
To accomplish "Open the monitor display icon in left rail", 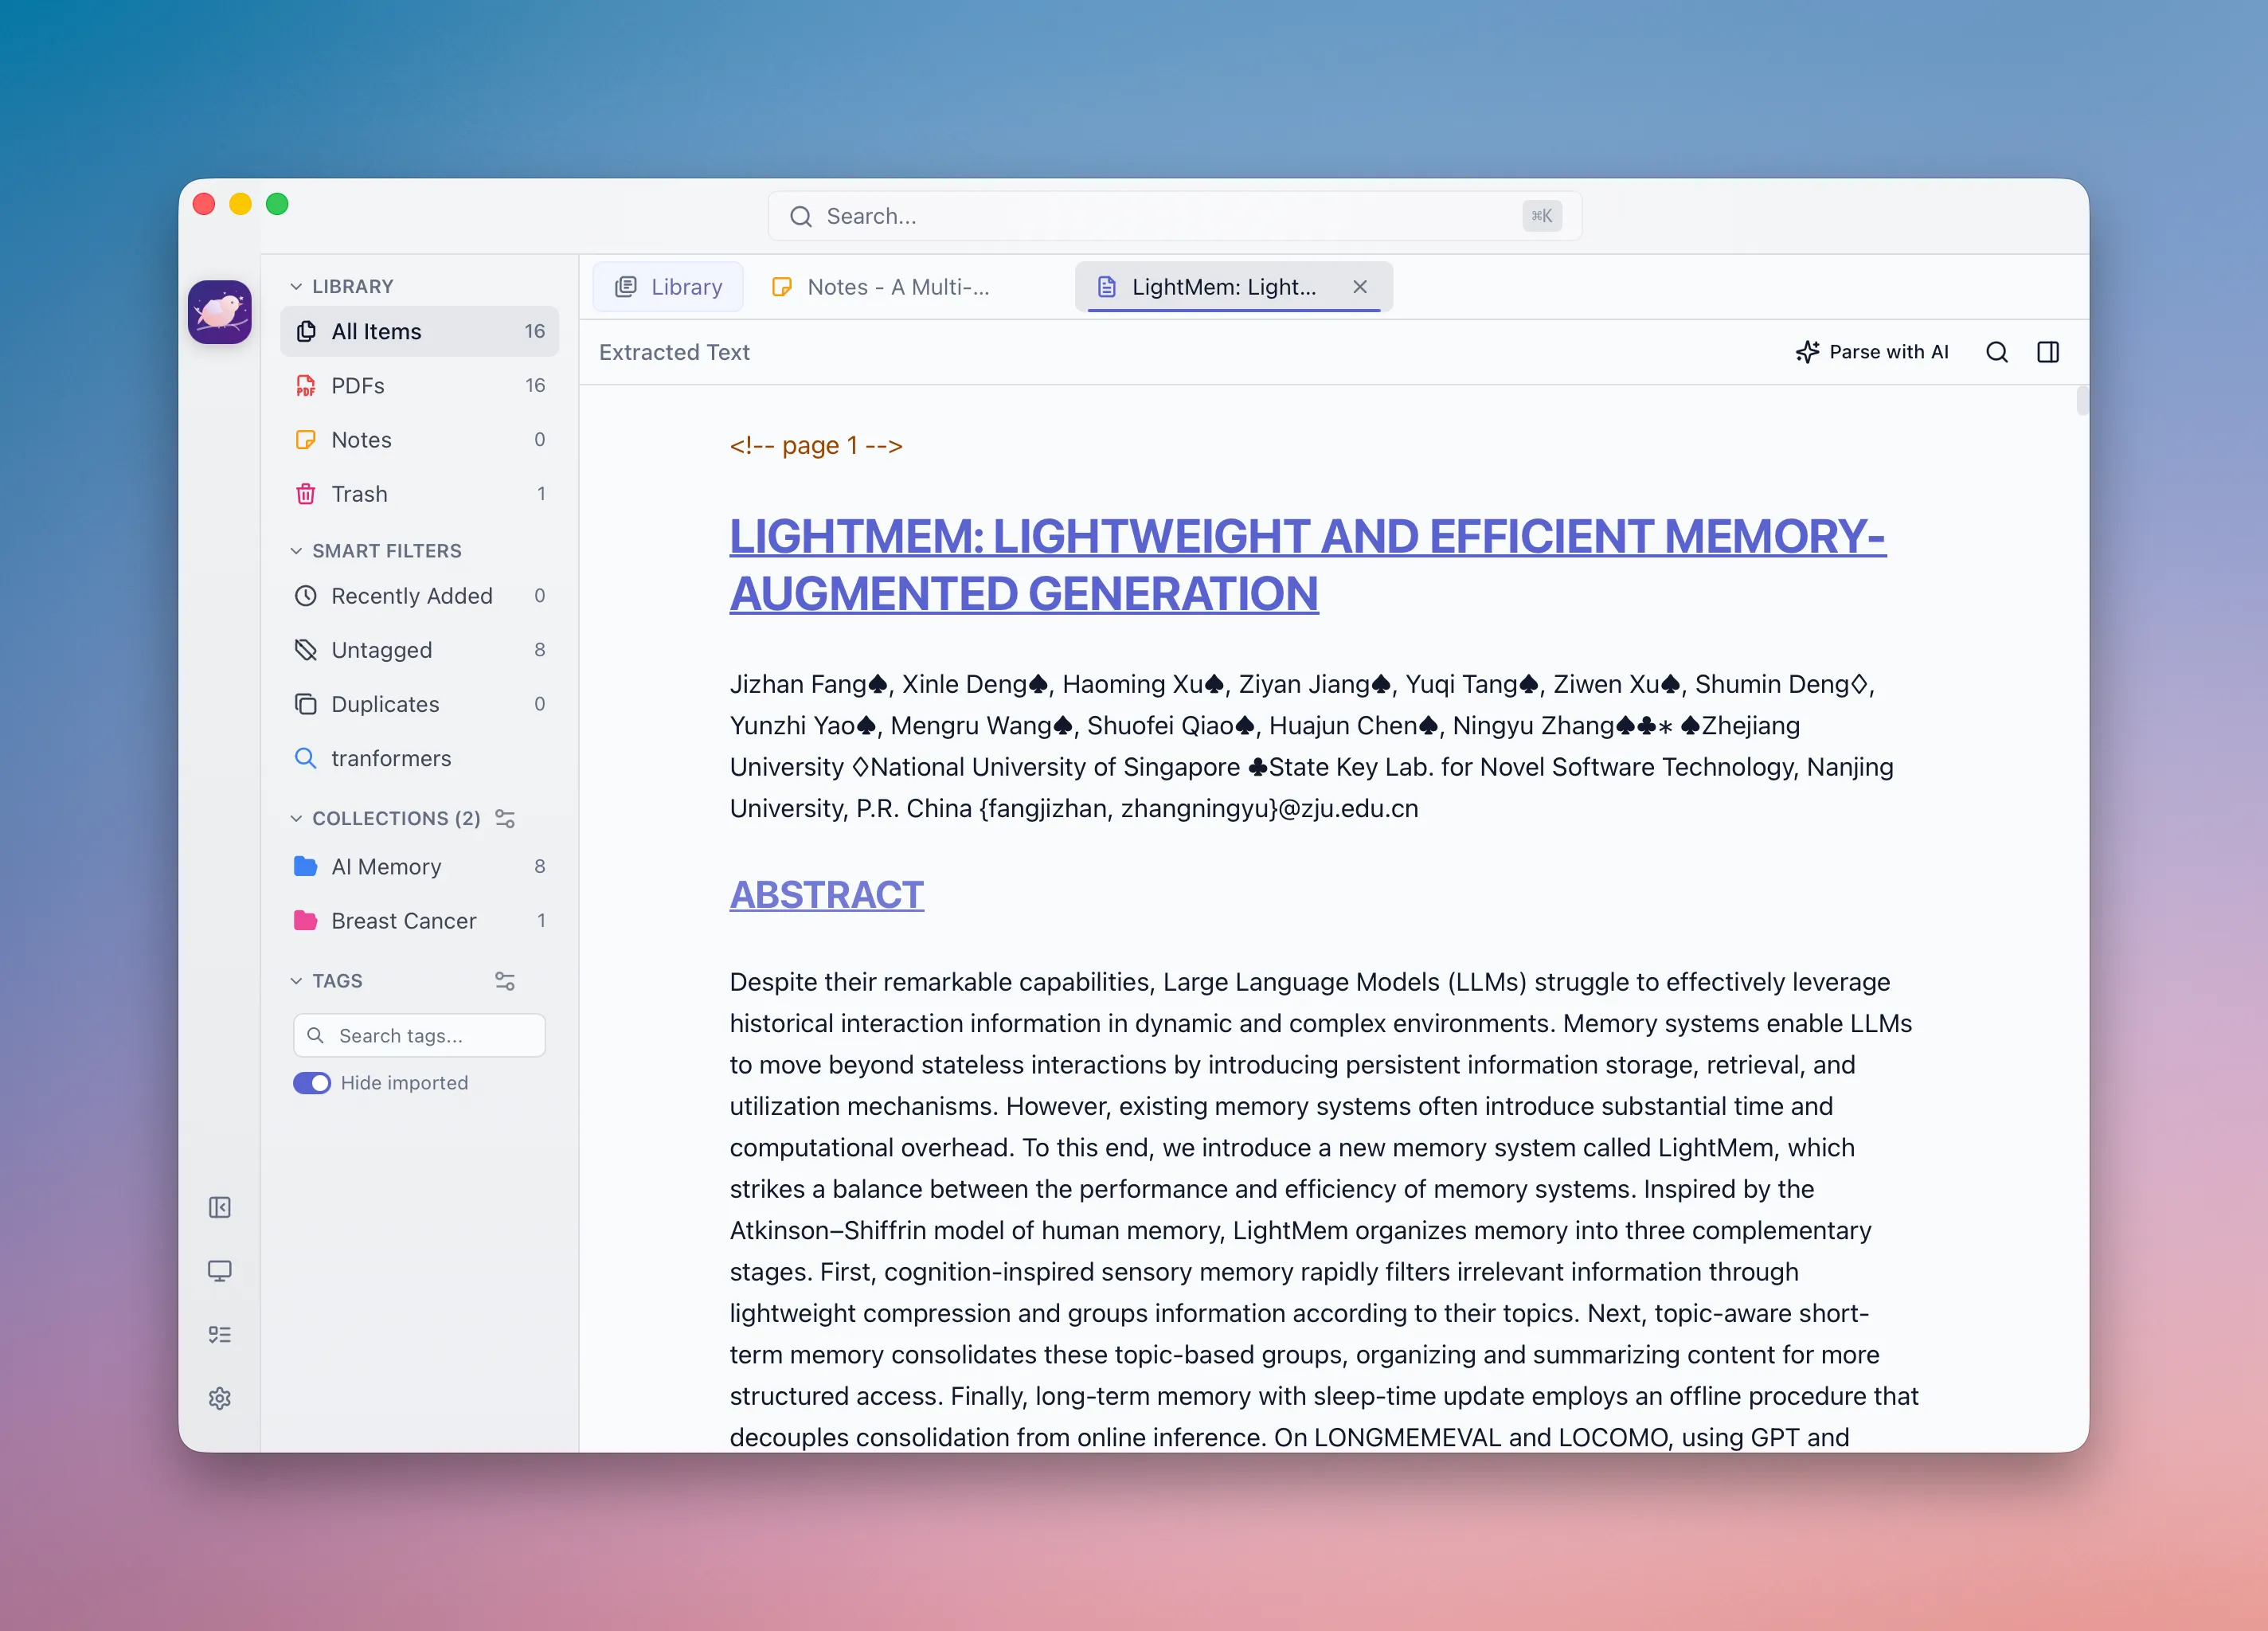I will [x=219, y=1270].
